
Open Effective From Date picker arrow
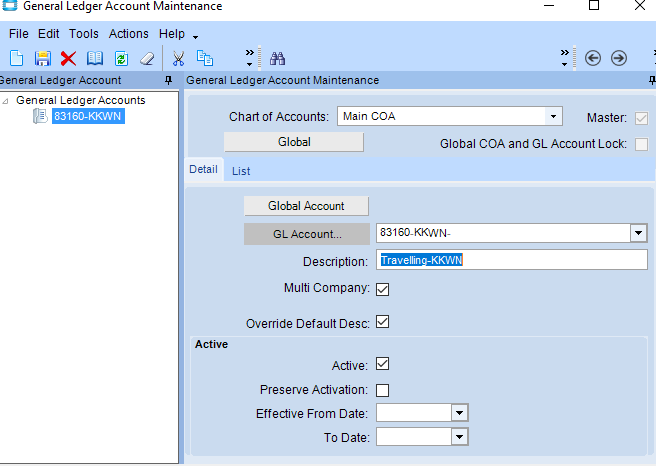[459, 413]
